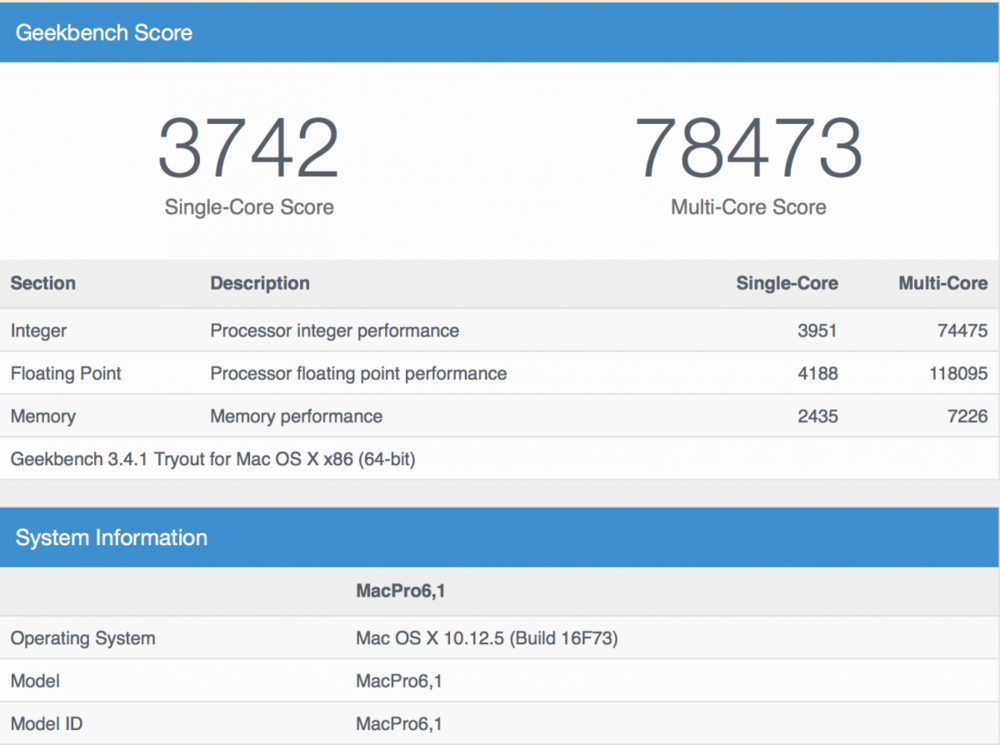Viewport: 1000px width, 745px height.
Task: Click the Multi-Core column header in table
Action: click(942, 283)
